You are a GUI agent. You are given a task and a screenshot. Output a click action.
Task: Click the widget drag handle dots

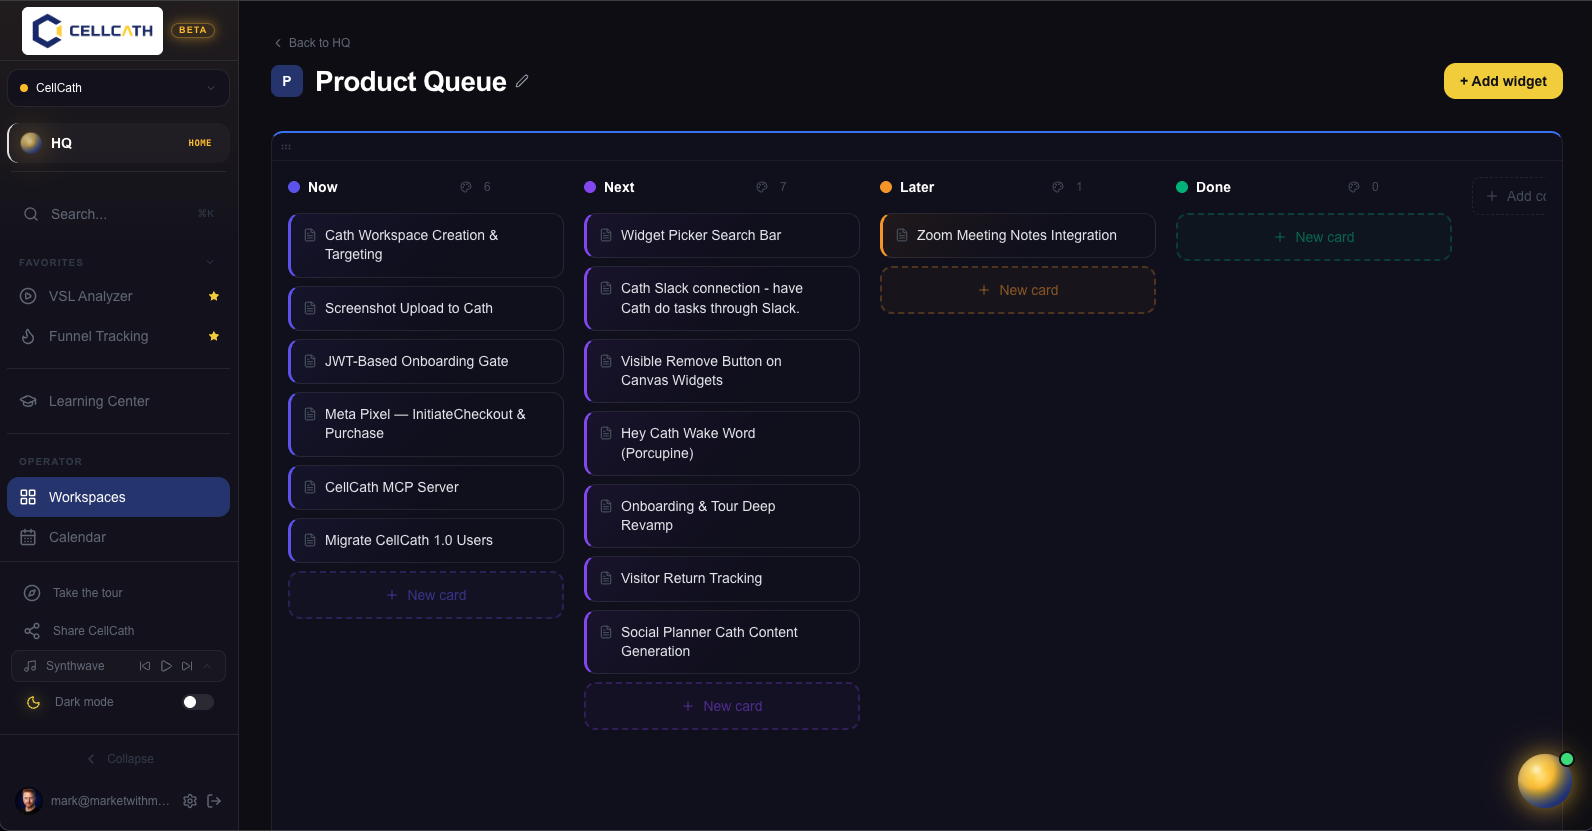pos(286,147)
